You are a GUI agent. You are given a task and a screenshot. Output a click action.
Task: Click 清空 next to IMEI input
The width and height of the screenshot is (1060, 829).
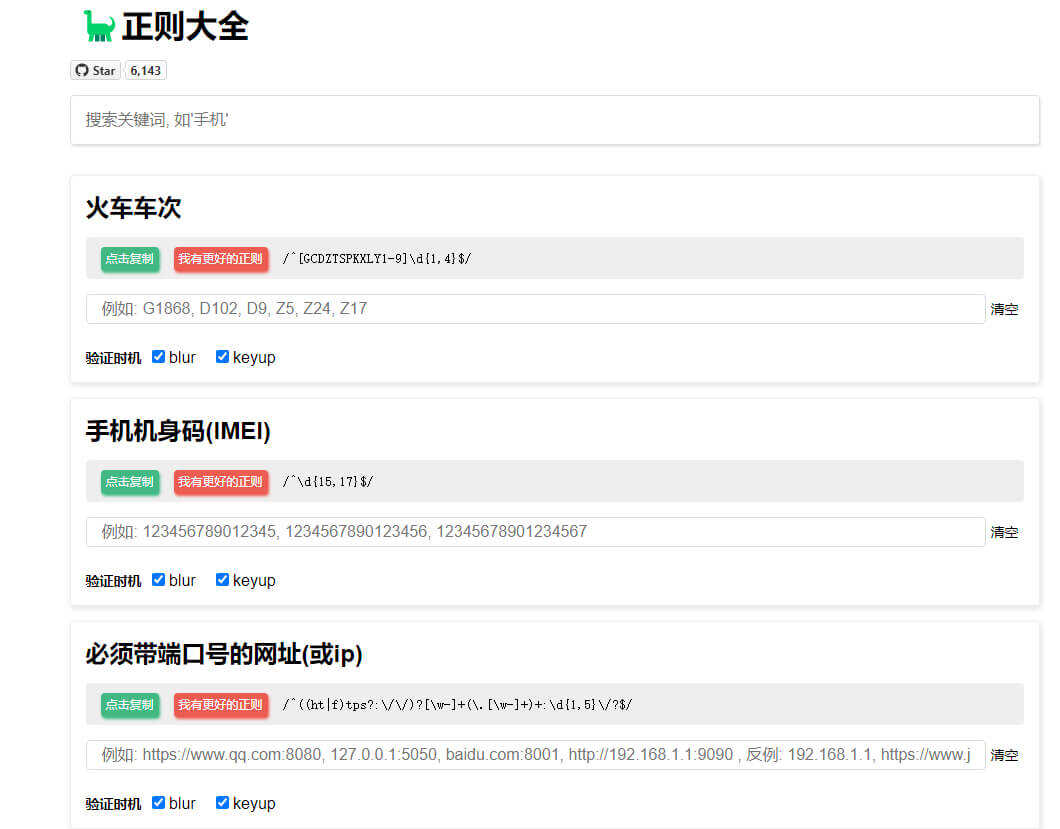click(1005, 532)
